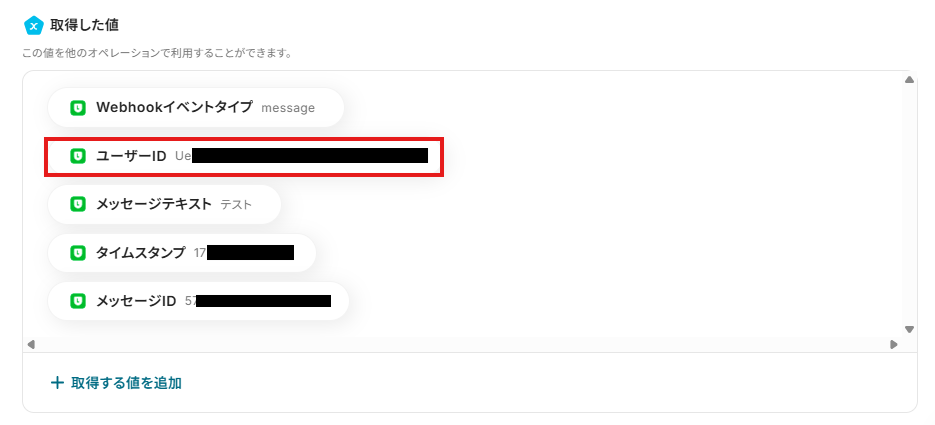Click the green LINE icon beside ユーザーID
The image size is (935, 425).
click(x=78, y=156)
